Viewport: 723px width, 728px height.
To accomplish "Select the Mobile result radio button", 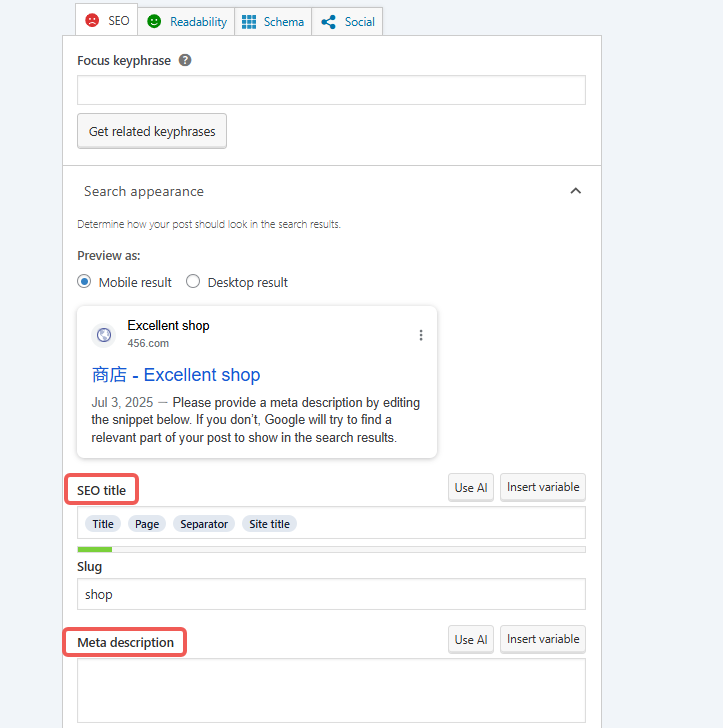I will click(x=84, y=282).
